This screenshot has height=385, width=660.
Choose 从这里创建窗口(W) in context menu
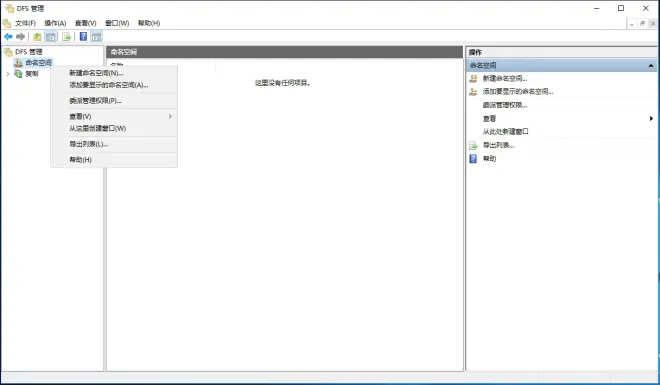tap(114, 128)
